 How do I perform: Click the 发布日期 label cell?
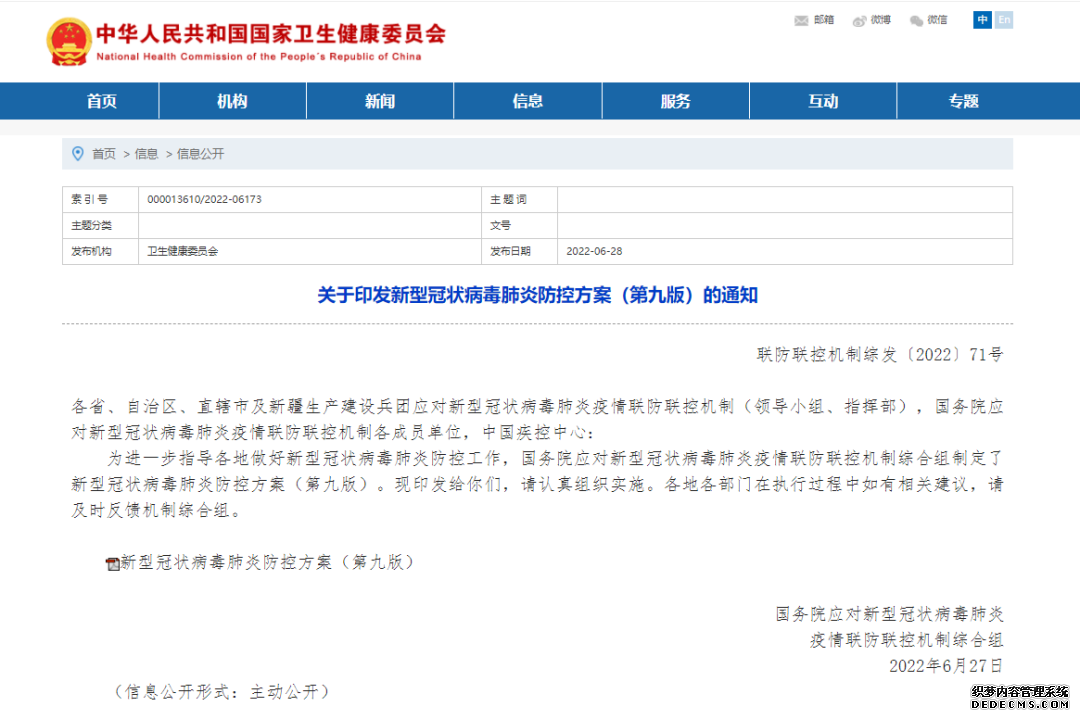click(519, 251)
